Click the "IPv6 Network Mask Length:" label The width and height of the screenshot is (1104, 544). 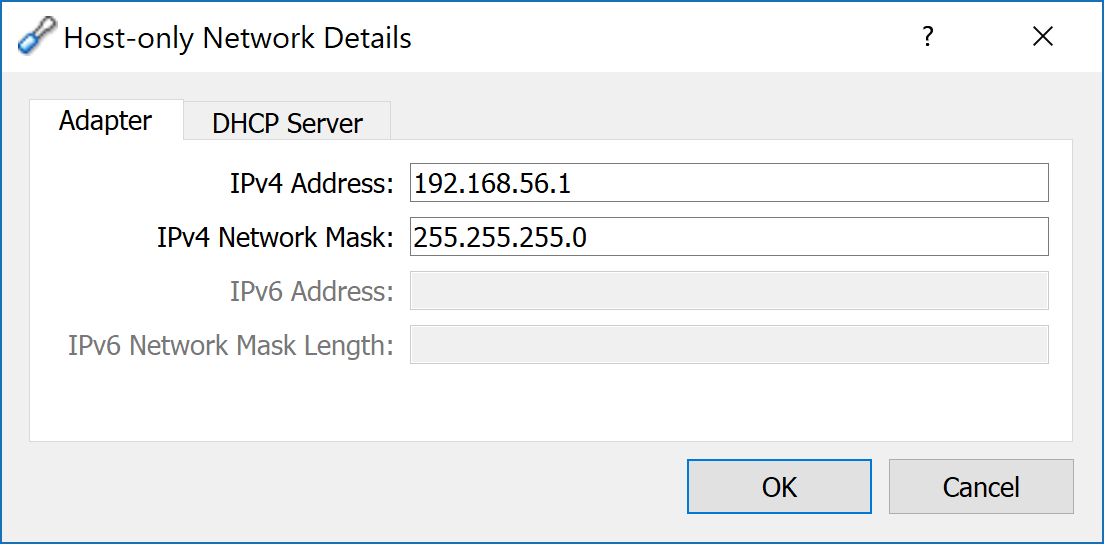(230, 346)
